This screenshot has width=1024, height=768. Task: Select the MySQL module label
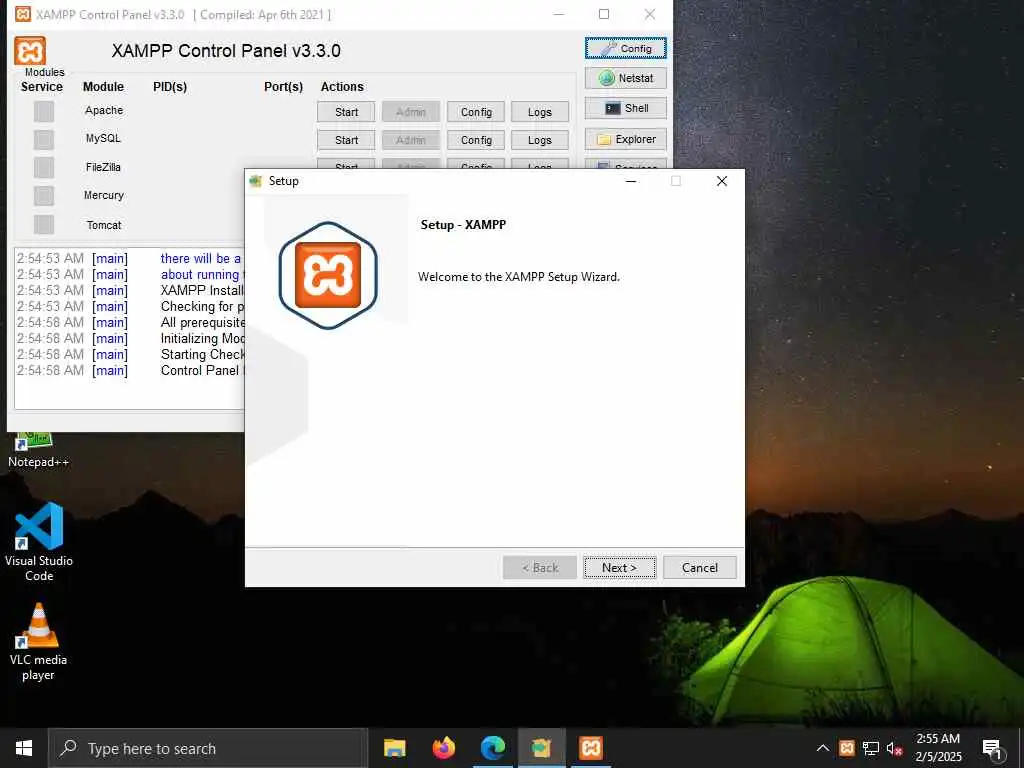pyautogui.click(x=103, y=138)
